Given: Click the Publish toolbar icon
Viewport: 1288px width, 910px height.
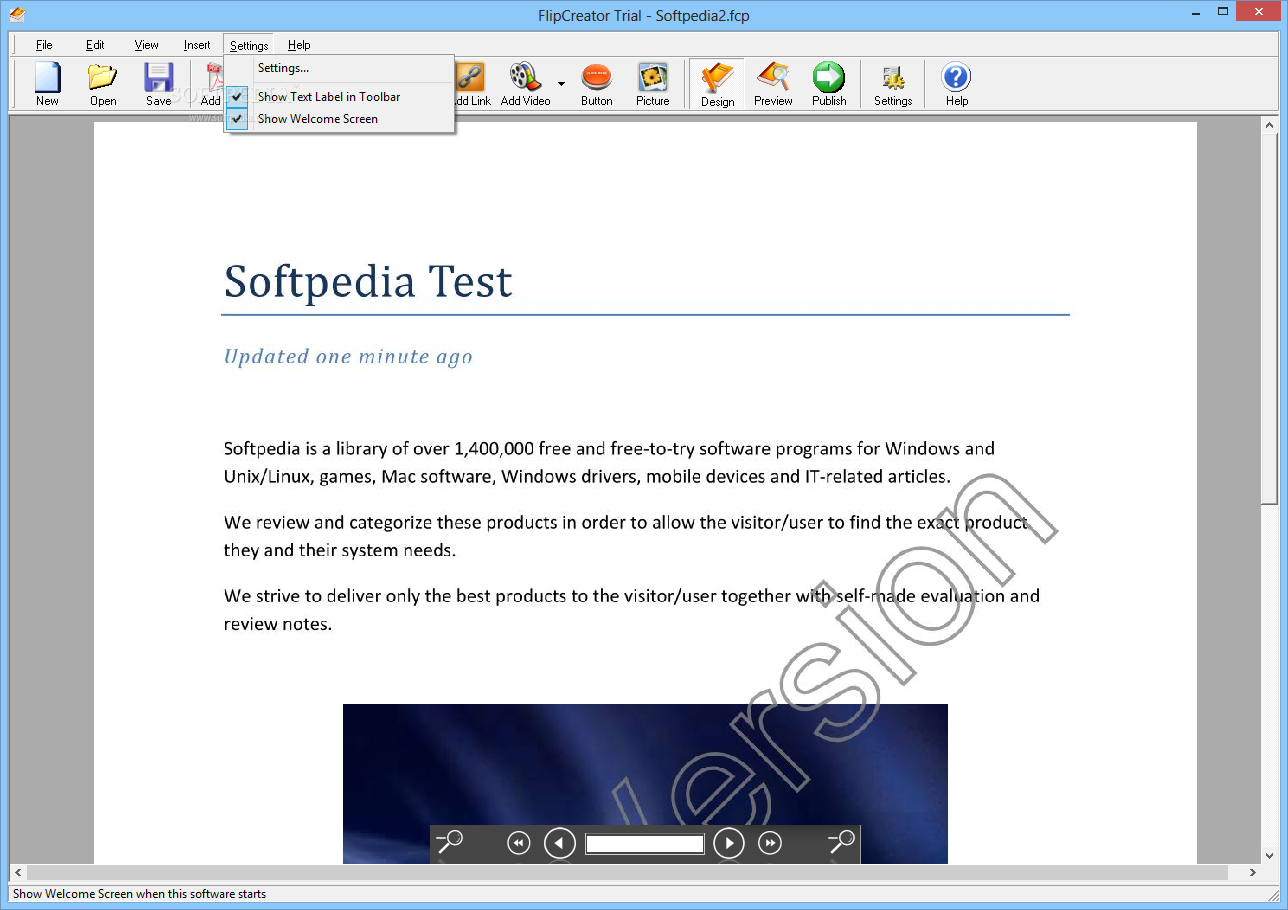Looking at the screenshot, I should coord(829,84).
